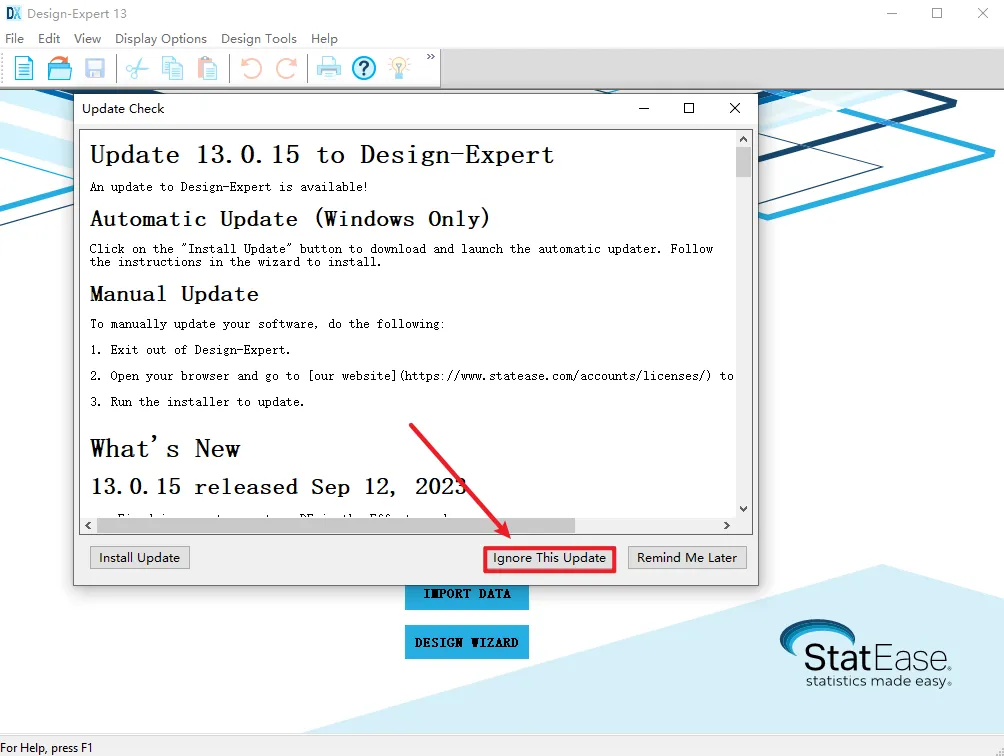The width and height of the screenshot is (1004, 756).
Task: Click the 'For Help, press F1' status text
Action: point(46,748)
